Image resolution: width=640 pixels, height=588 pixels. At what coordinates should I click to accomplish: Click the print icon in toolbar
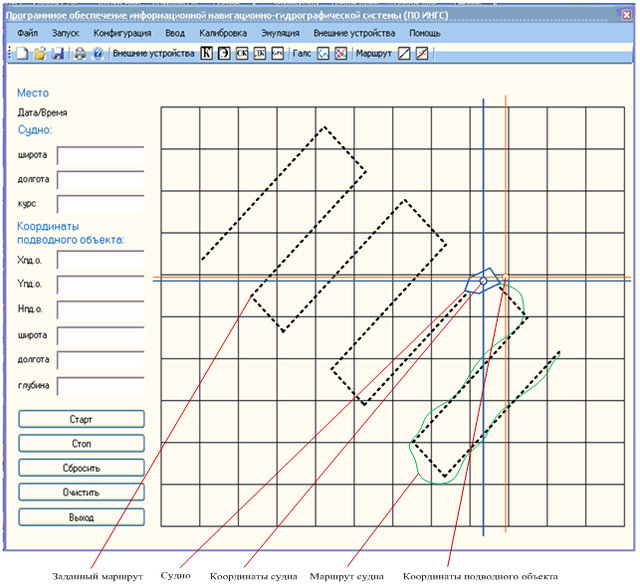80,53
